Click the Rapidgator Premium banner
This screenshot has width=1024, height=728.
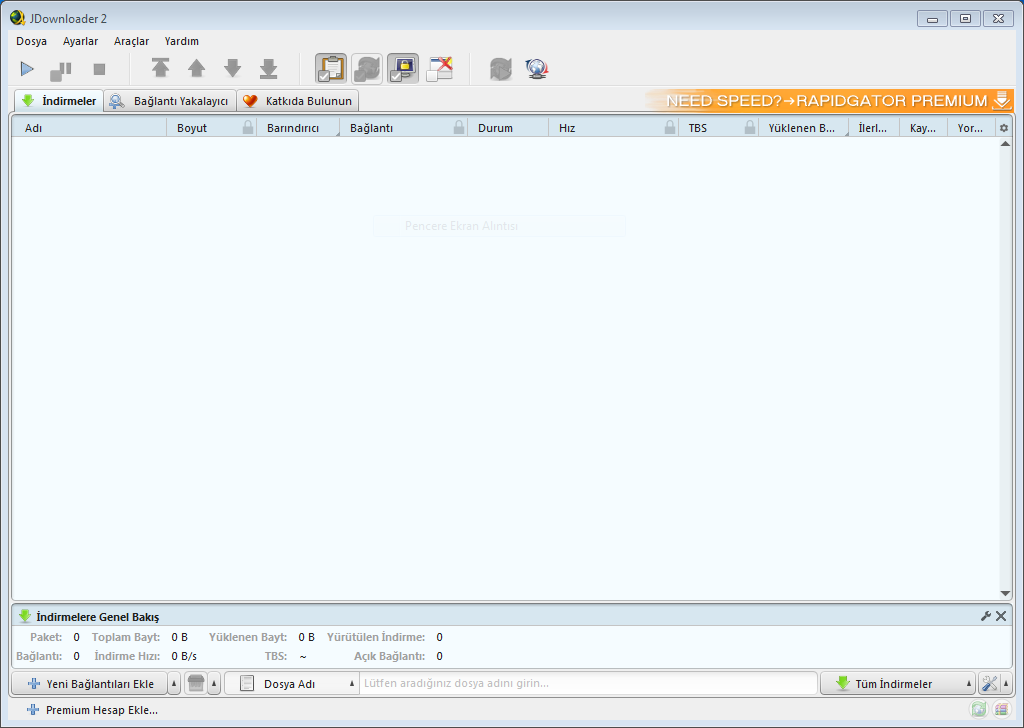[829, 101]
